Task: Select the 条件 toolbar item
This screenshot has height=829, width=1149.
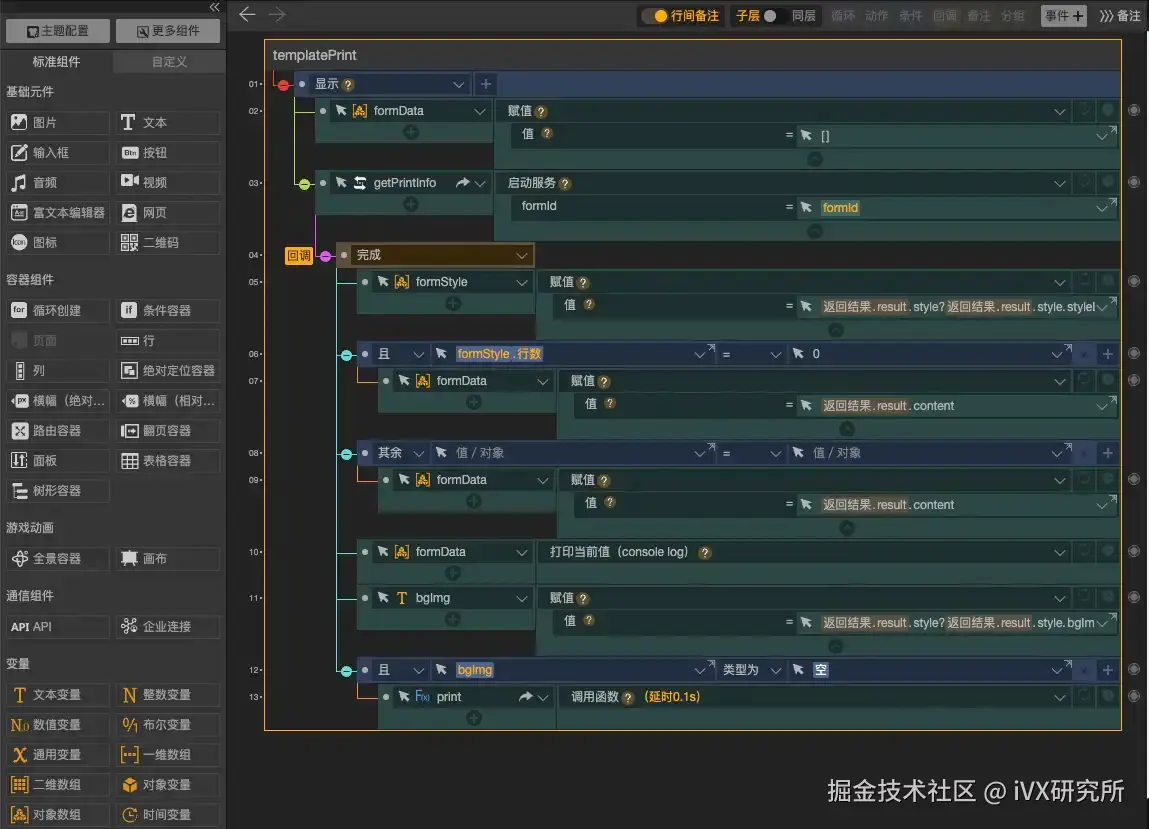Action: tap(911, 15)
